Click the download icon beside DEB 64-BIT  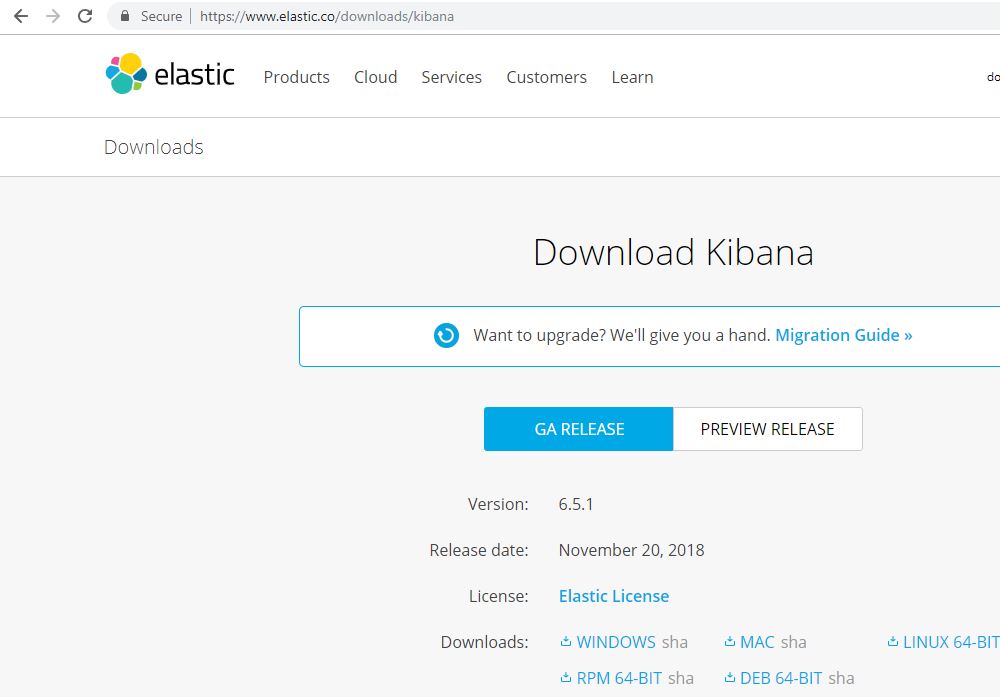[730, 678]
